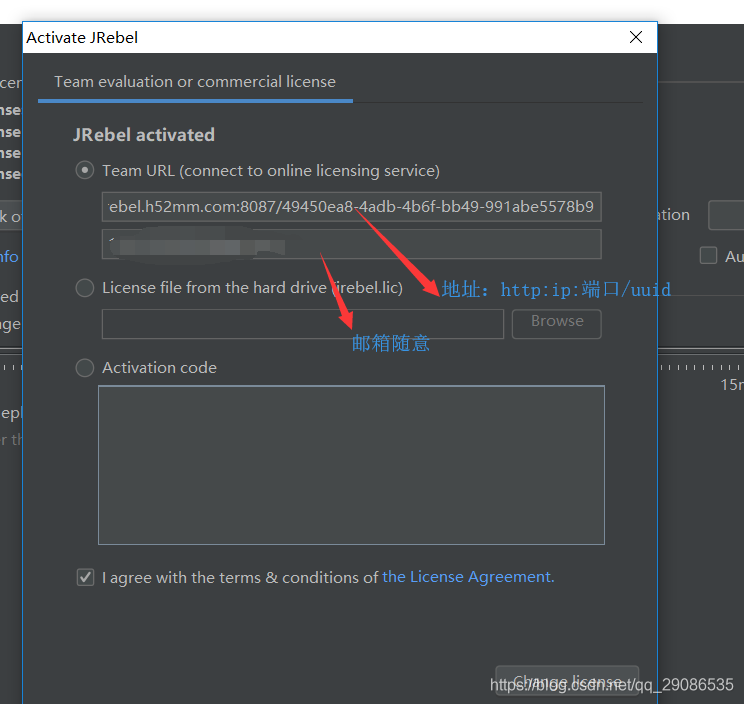Close the Activate JRebel dialog
Viewport: 744px width, 704px height.
(636, 37)
